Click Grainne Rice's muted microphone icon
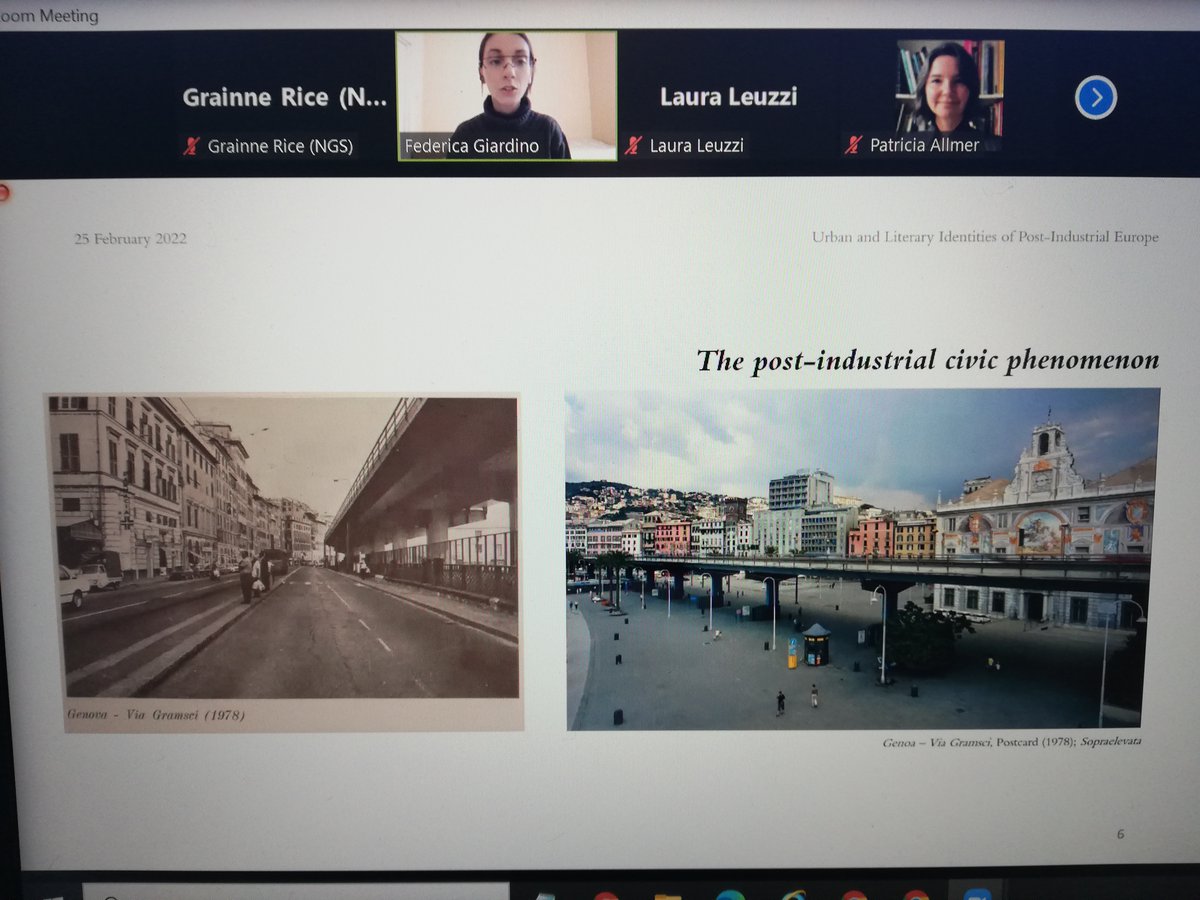 pos(191,146)
